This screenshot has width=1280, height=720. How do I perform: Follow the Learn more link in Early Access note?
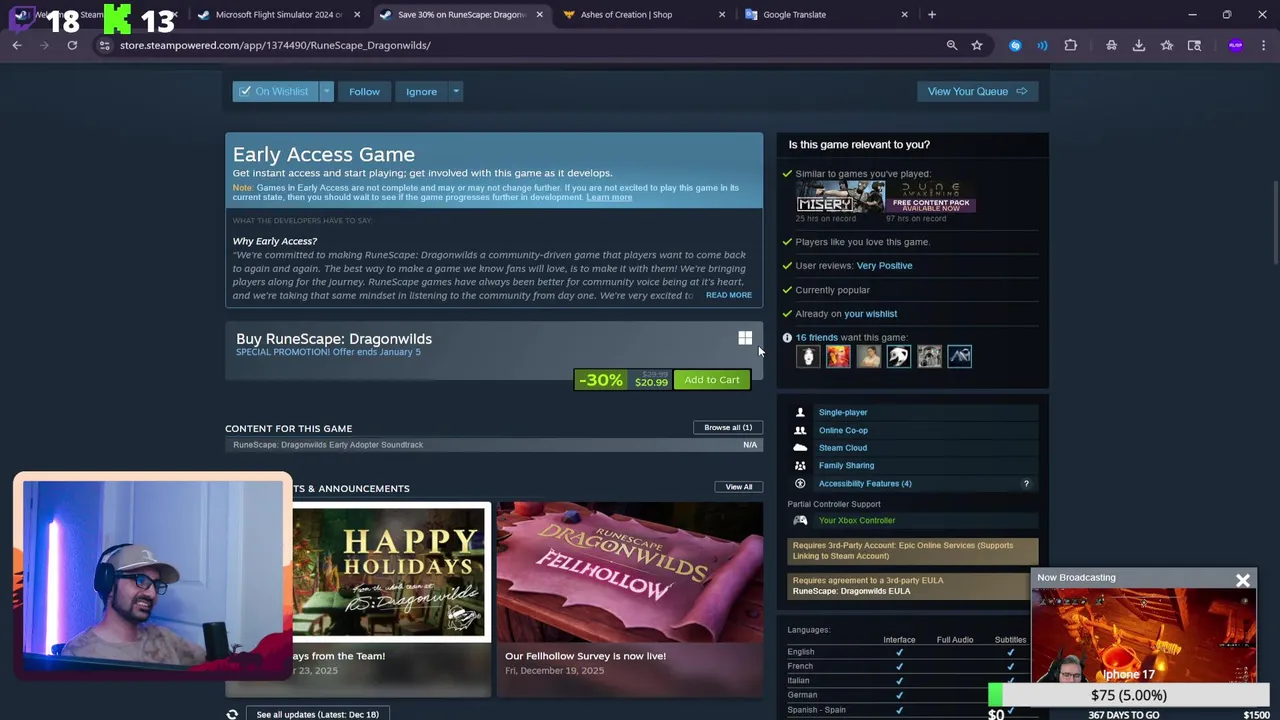click(609, 197)
